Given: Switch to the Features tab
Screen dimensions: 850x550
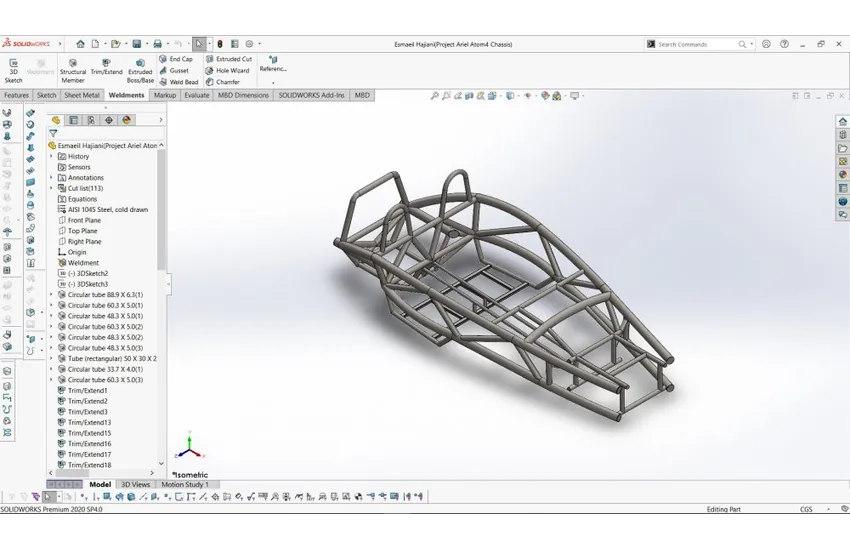Looking at the screenshot, I should 16,95.
